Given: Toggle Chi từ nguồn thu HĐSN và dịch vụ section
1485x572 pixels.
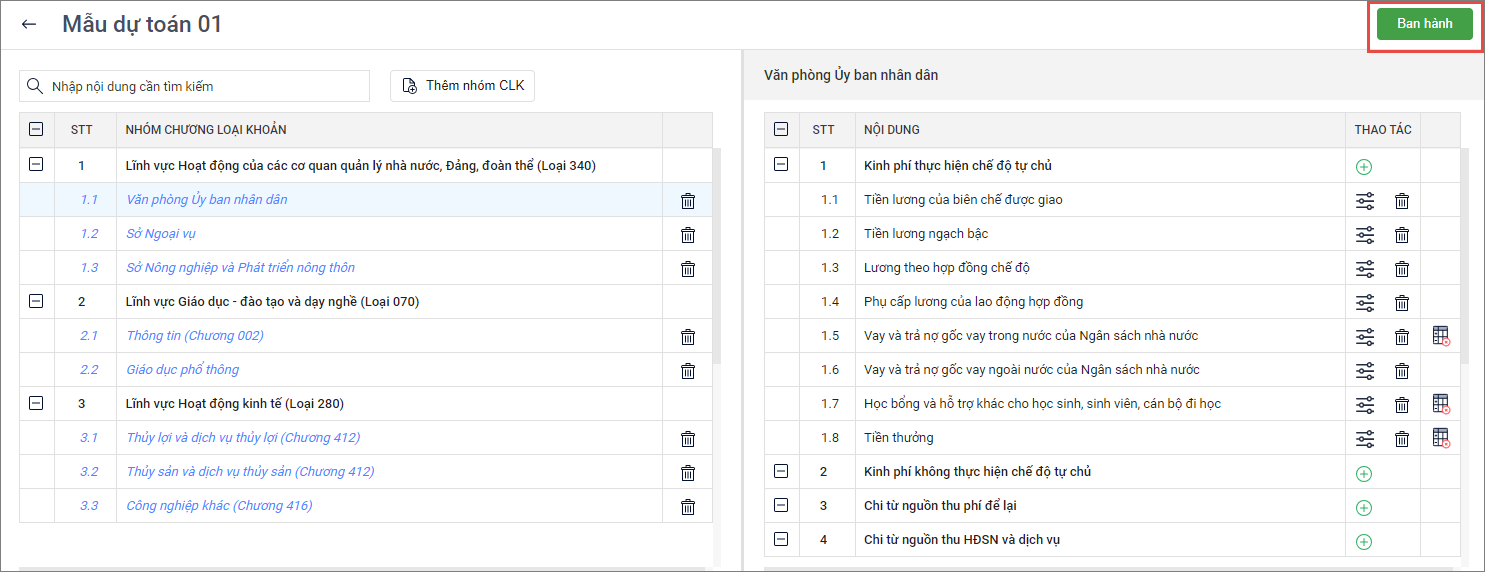Looking at the screenshot, I should click(782, 539).
